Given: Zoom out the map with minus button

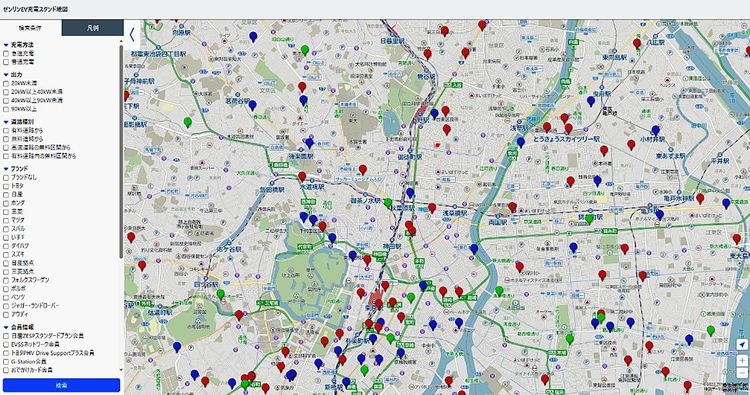Looking at the screenshot, I should point(742,373).
